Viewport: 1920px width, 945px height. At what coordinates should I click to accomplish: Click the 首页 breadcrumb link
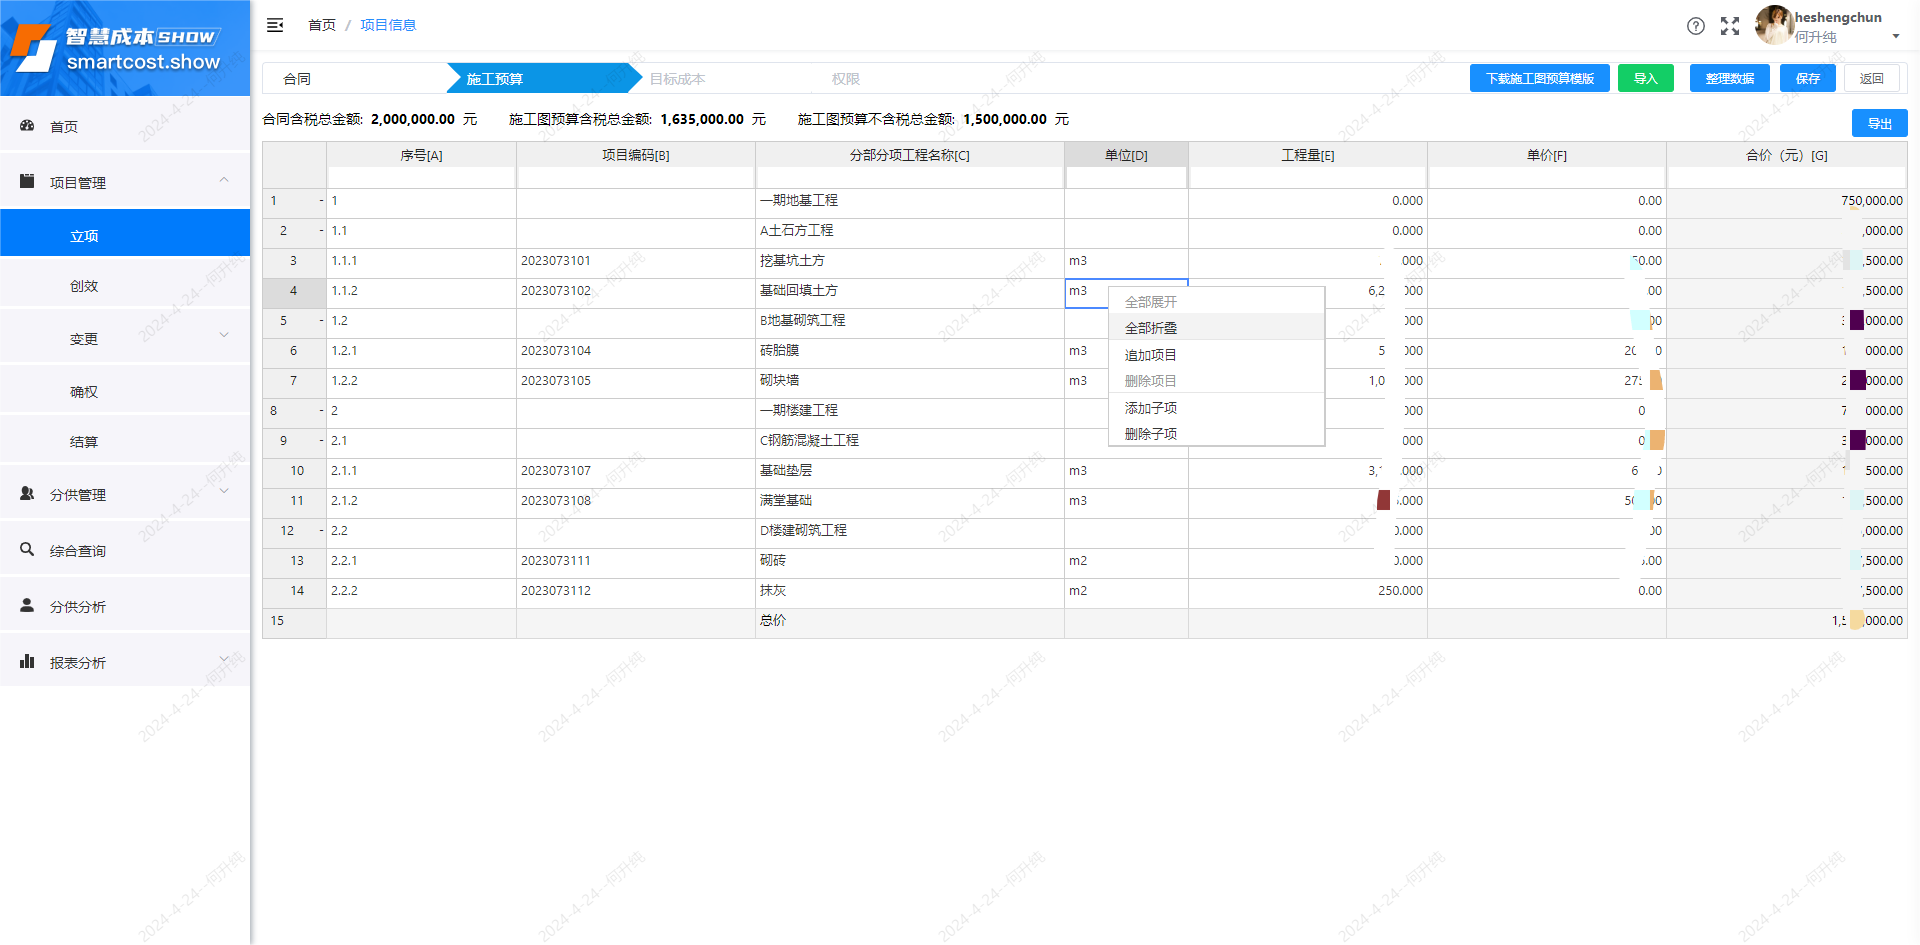pos(322,25)
